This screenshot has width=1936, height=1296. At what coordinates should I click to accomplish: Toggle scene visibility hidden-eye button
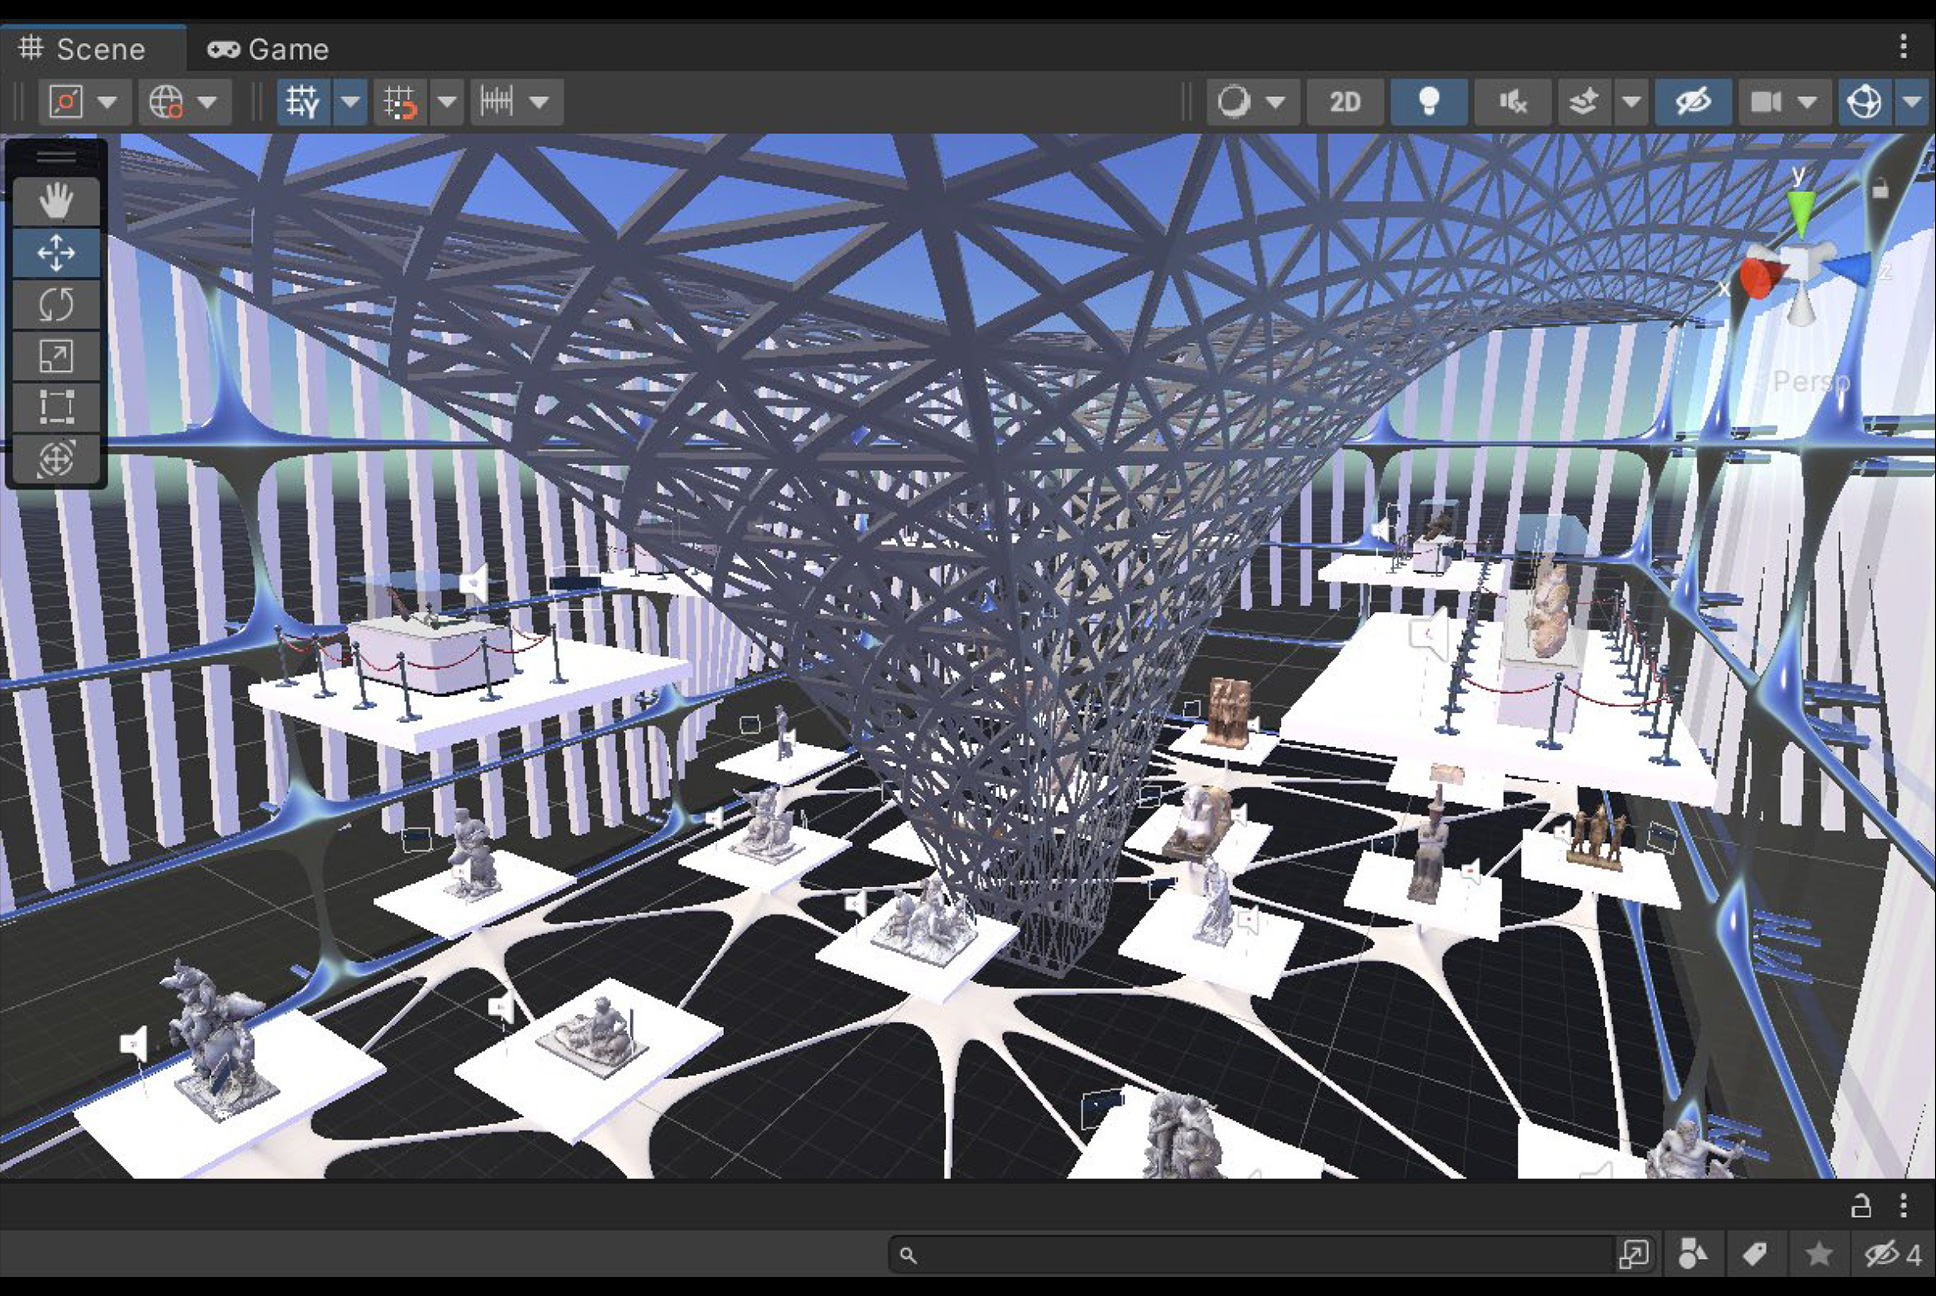tap(1692, 102)
